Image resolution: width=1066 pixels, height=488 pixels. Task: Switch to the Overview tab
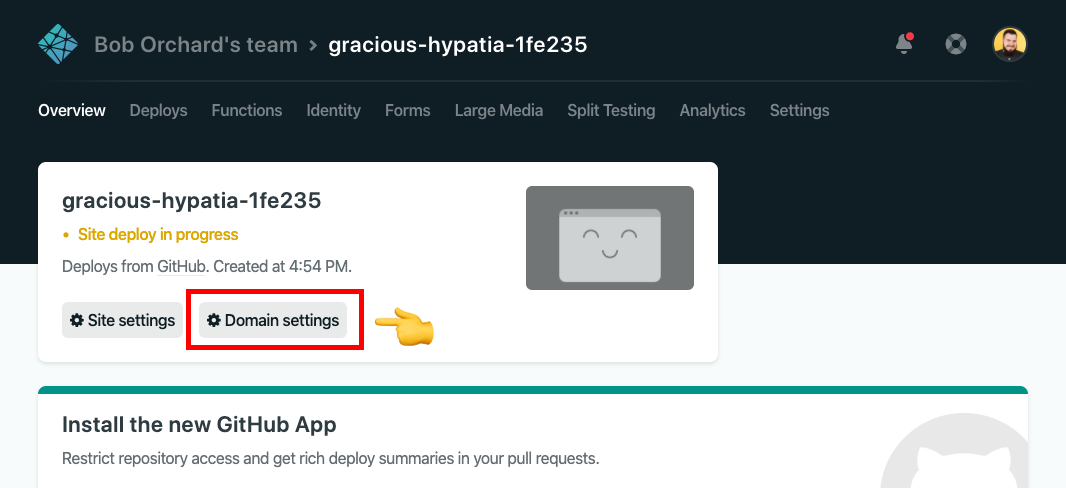[72, 110]
